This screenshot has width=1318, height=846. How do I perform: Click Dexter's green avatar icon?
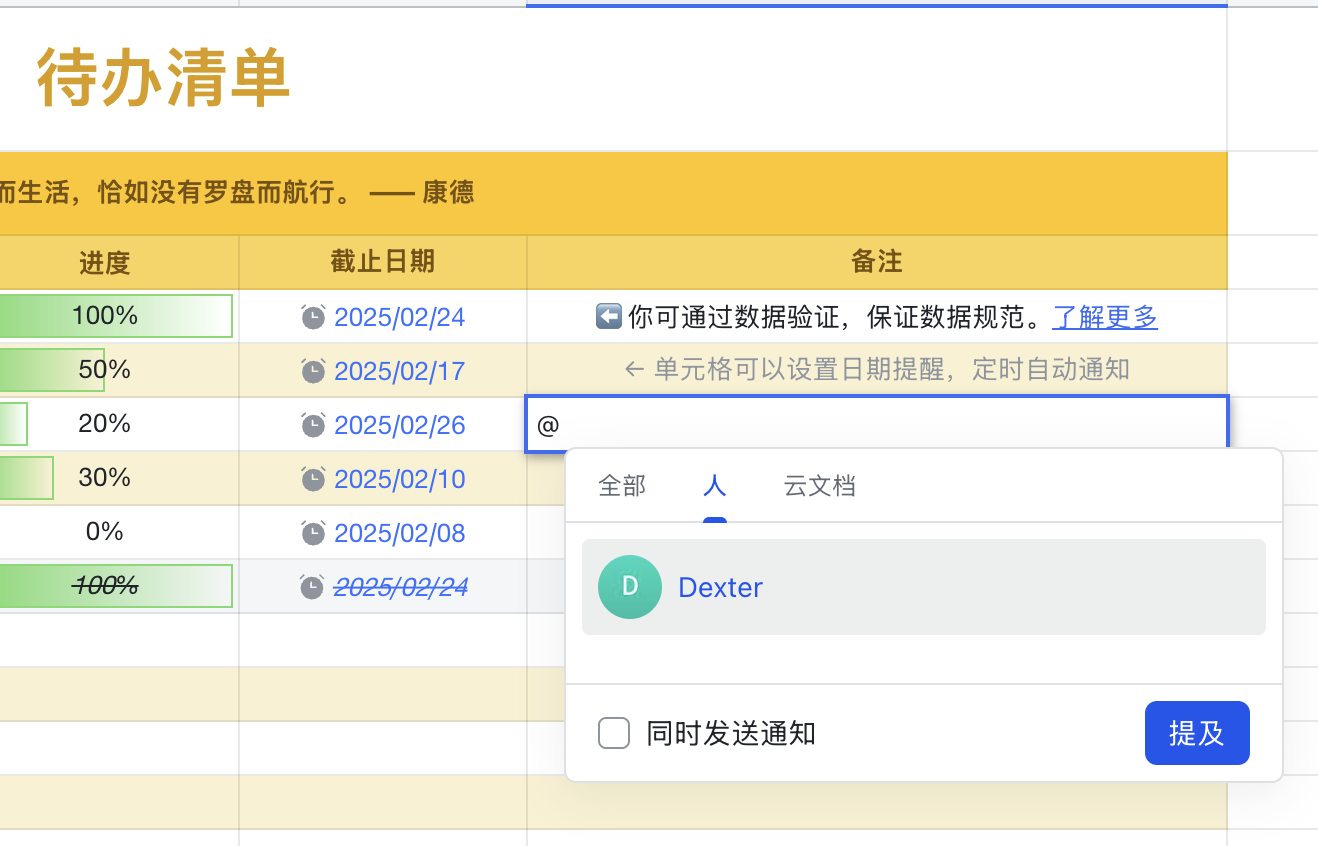[x=630, y=587]
